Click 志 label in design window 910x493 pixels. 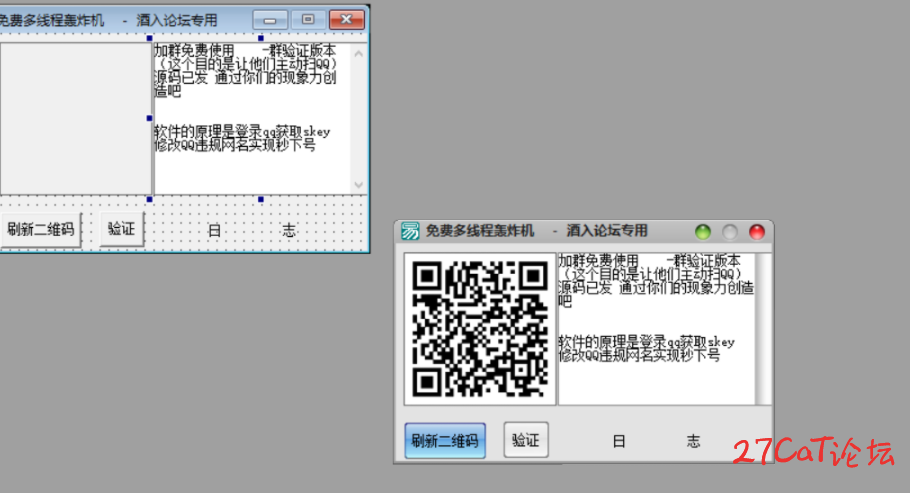click(x=289, y=231)
